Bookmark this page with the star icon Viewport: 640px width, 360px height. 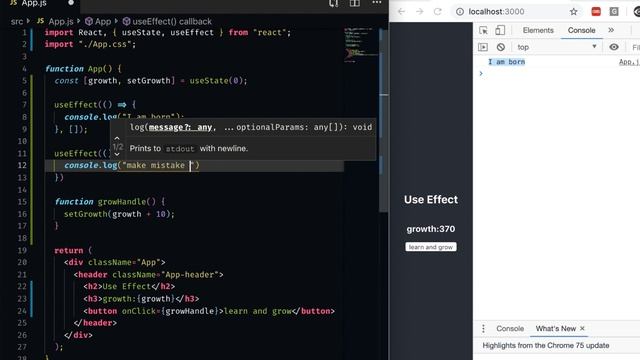(573, 11)
